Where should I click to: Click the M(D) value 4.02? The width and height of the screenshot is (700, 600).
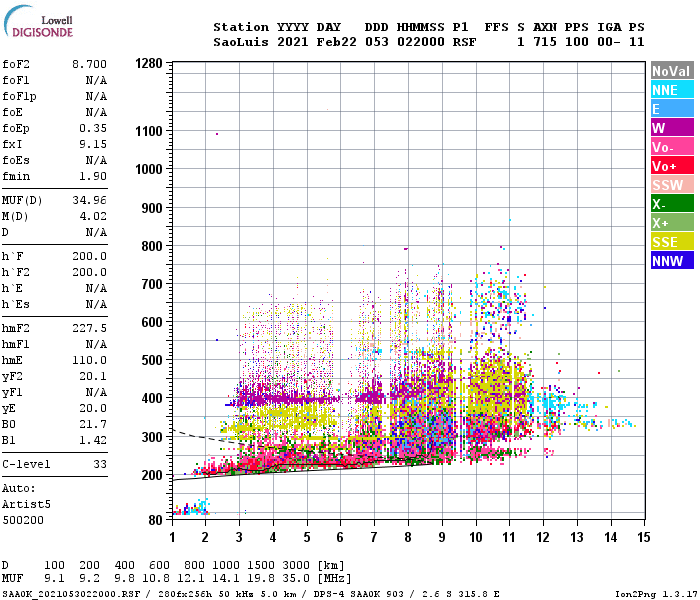93,216
